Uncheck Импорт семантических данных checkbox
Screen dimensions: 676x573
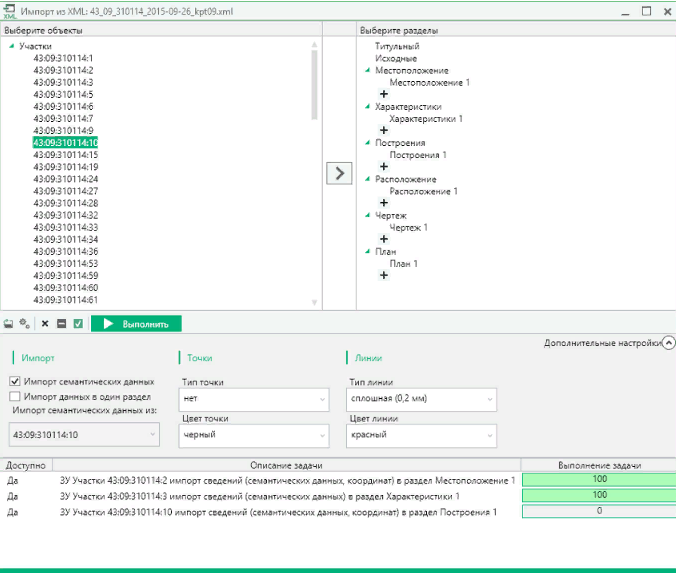coord(15,381)
